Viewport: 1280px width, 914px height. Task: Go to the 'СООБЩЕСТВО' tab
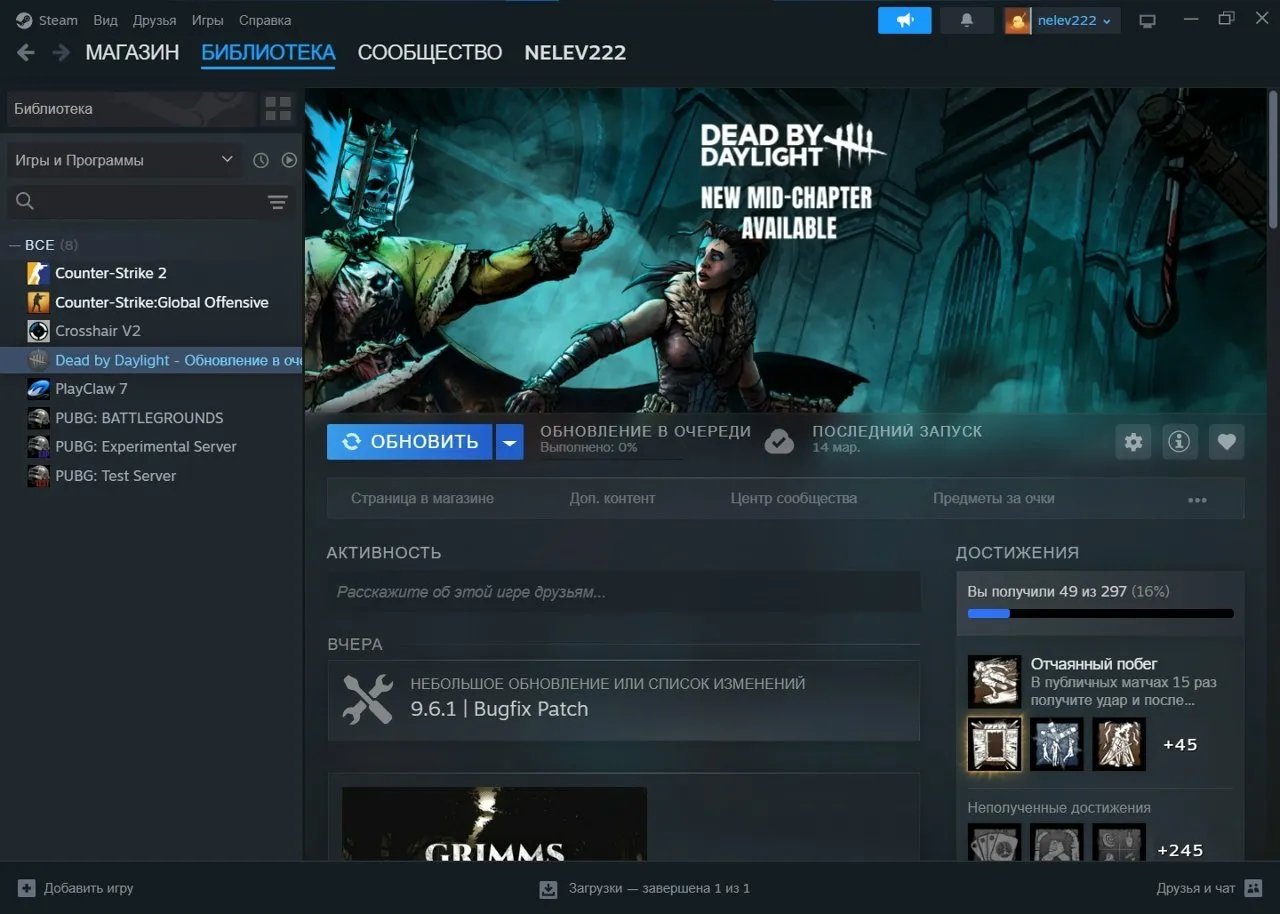point(430,53)
